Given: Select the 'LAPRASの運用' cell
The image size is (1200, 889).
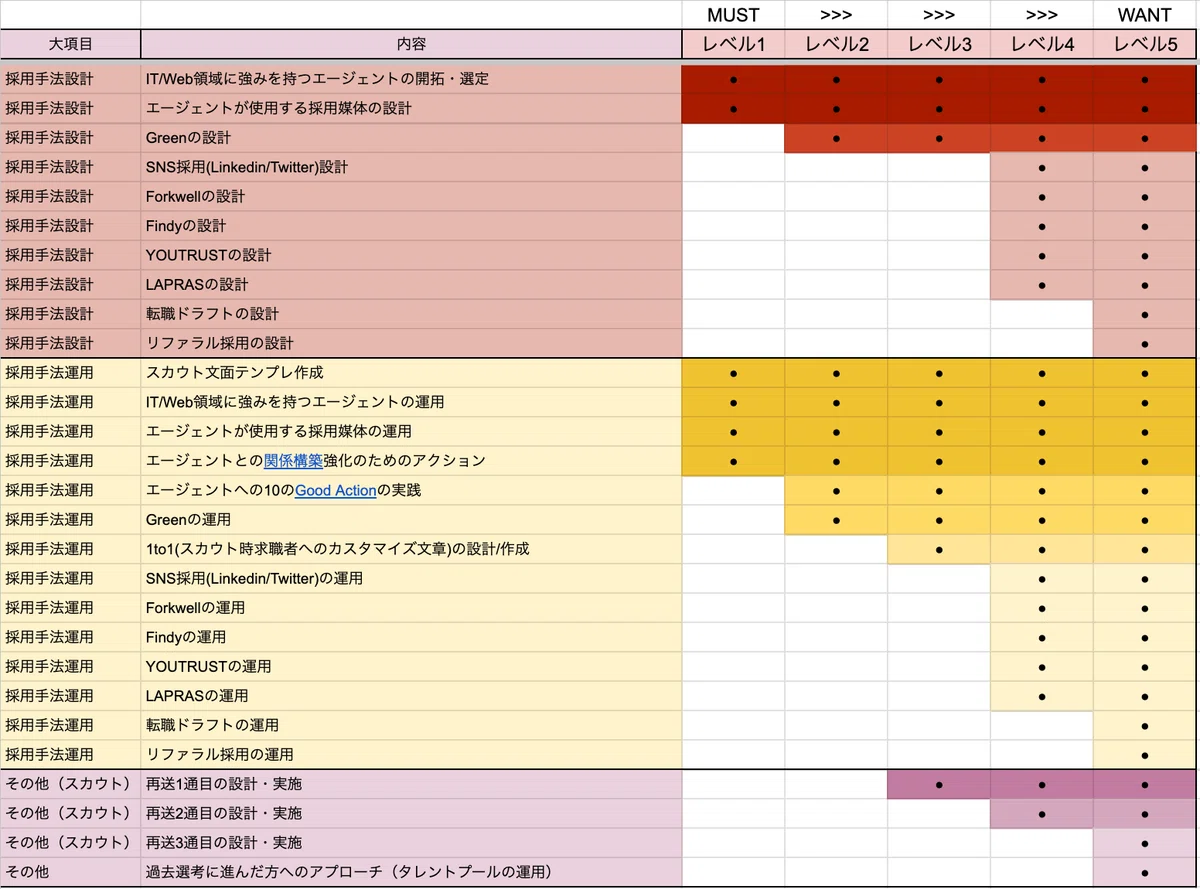Looking at the screenshot, I should [x=411, y=696].
